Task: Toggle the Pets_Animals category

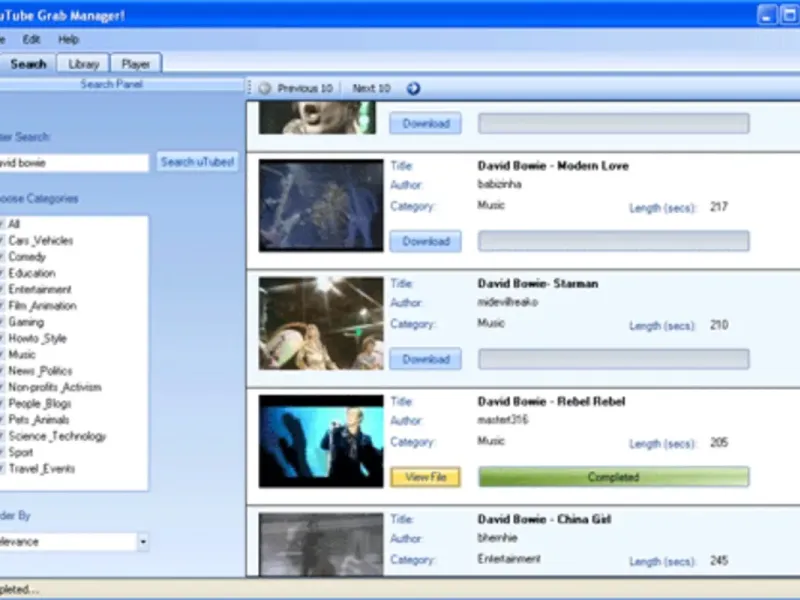Action: tap(39, 420)
